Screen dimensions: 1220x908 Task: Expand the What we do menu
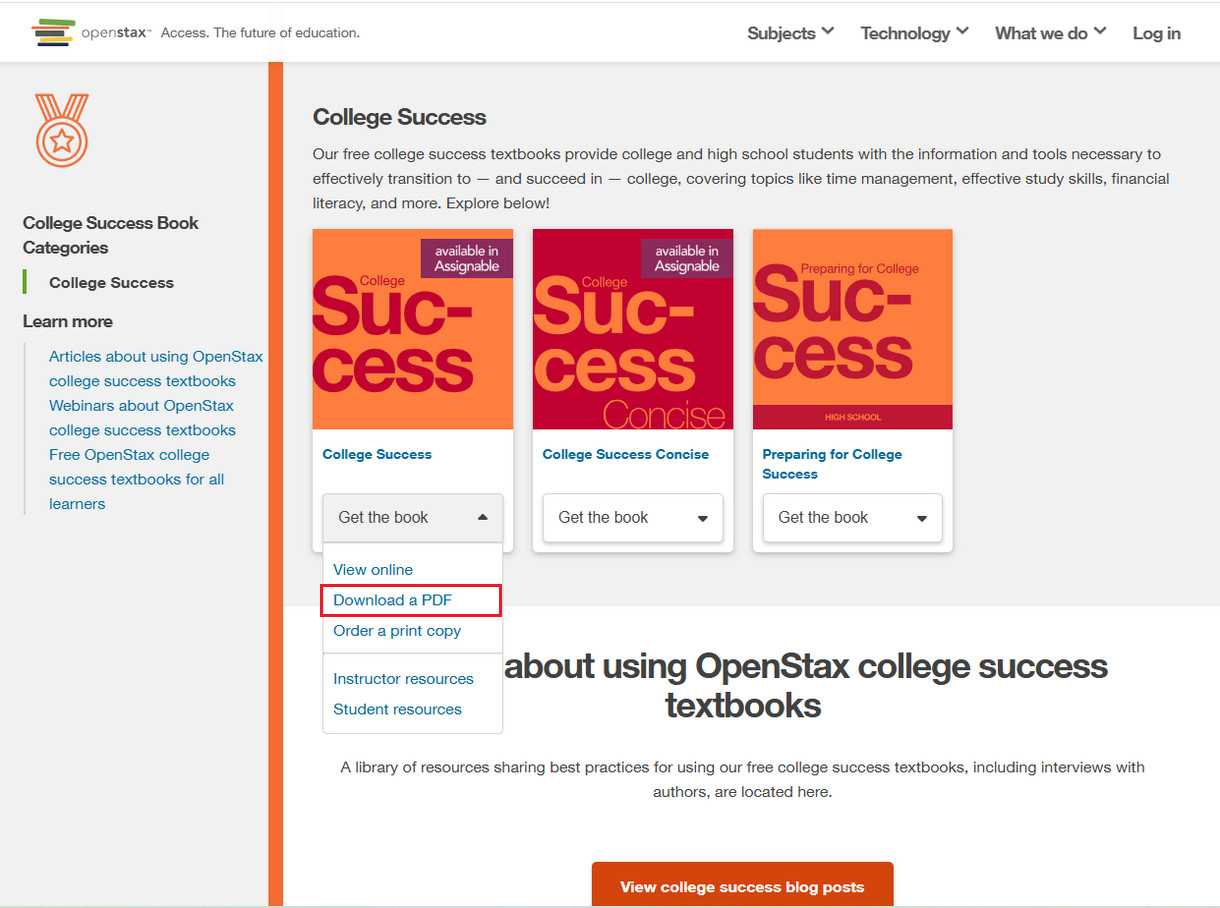click(x=1050, y=33)
